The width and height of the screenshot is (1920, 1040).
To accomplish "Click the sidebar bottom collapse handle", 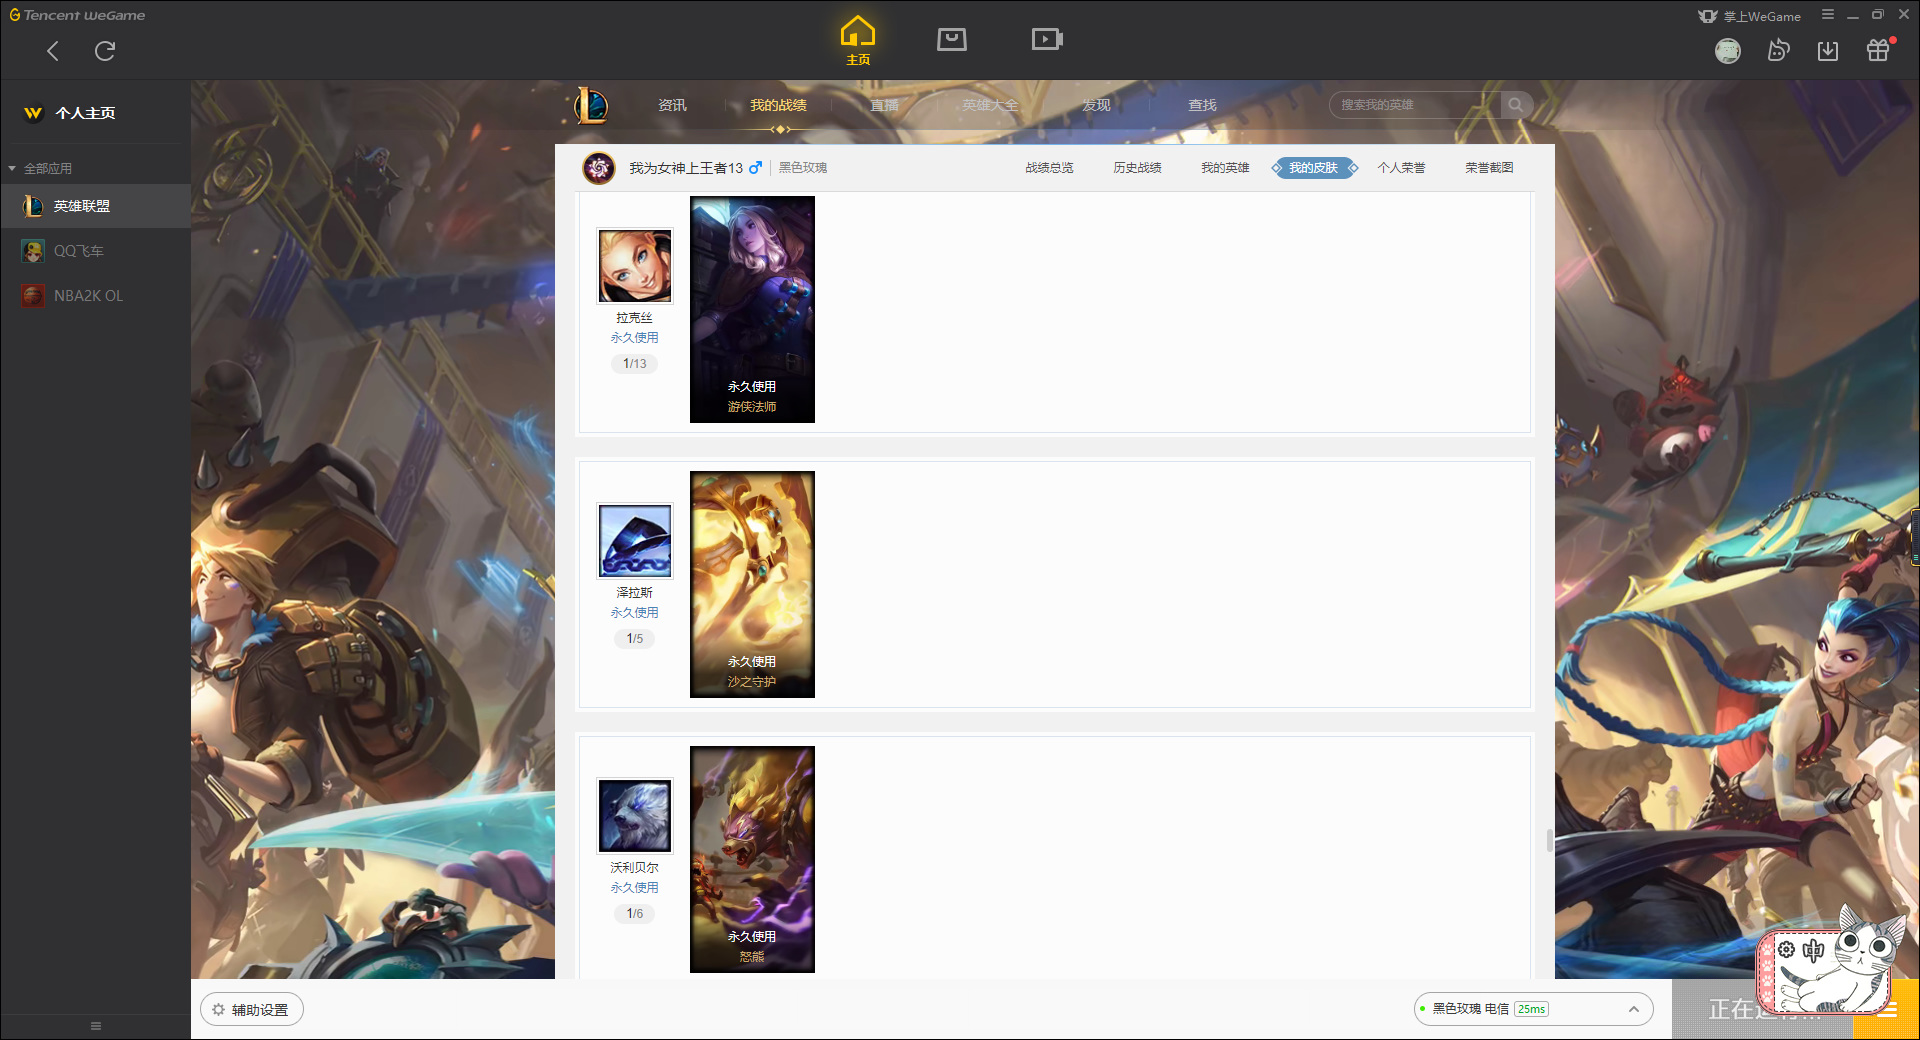I will [96, 1026].
